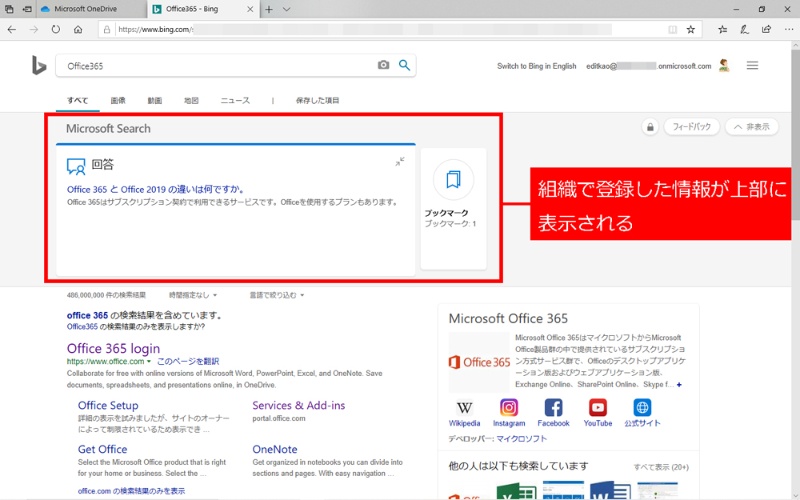Click the Add notes pen icon
Screen dimensions: 800x500
point(744,30)
